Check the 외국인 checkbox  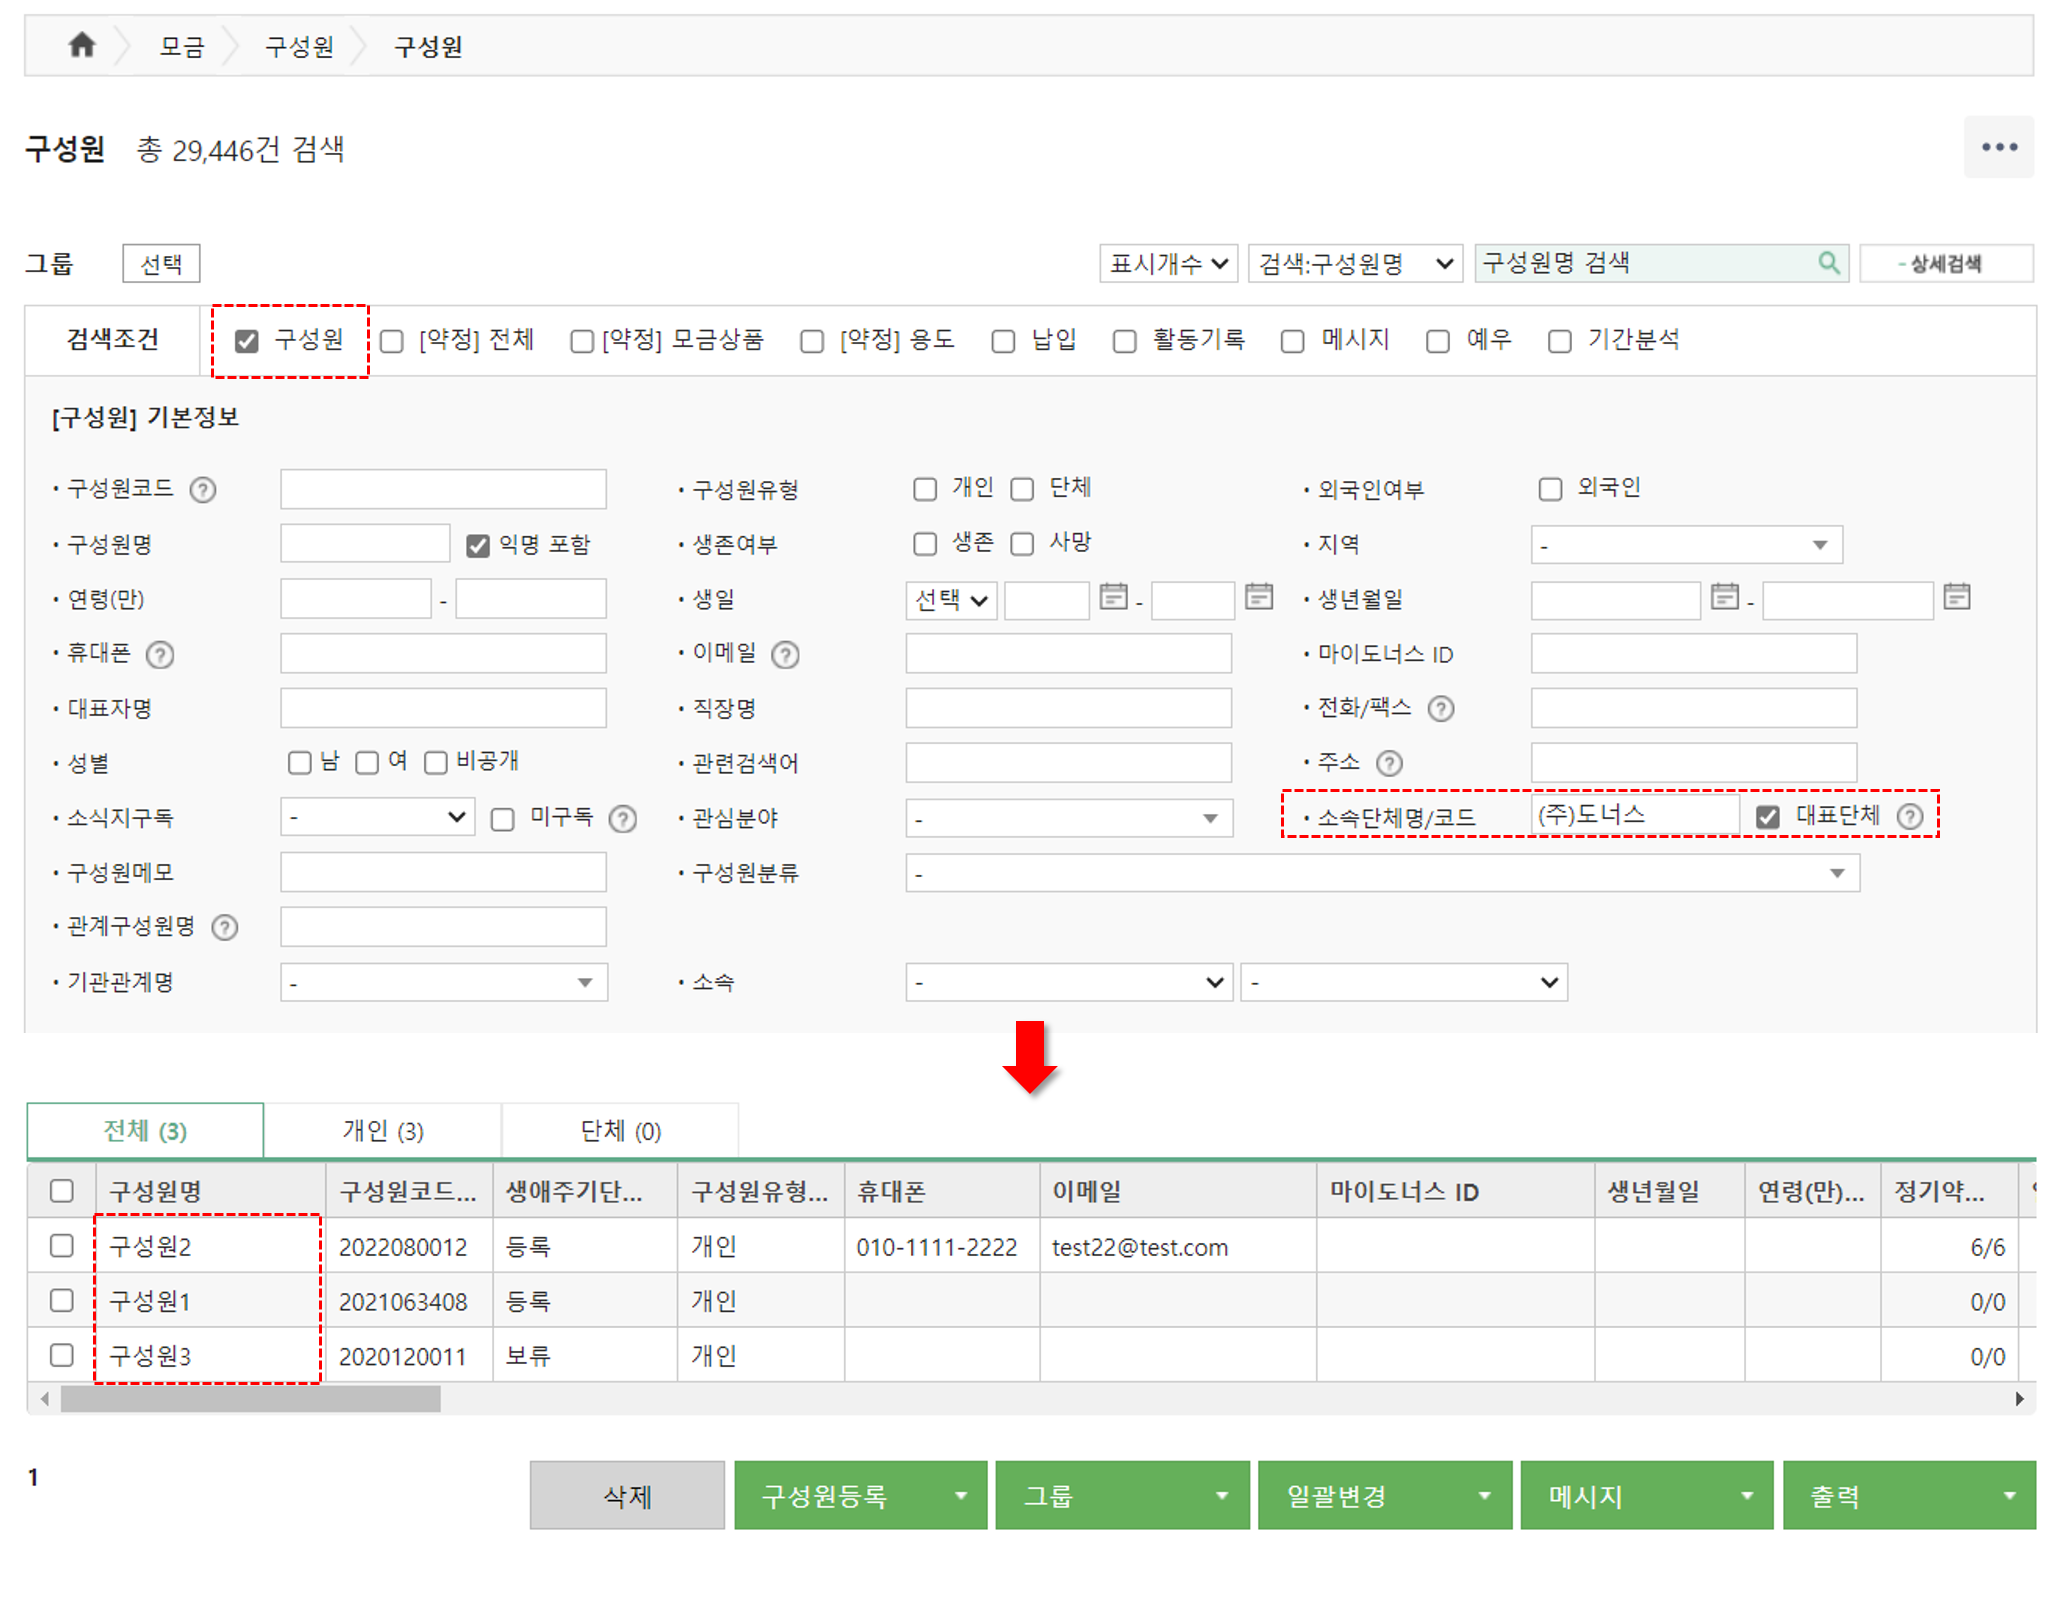[1550, 489]
